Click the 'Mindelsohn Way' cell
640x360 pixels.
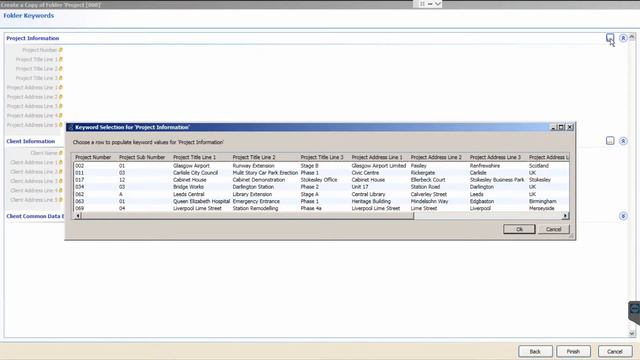[x=429, y=201]
